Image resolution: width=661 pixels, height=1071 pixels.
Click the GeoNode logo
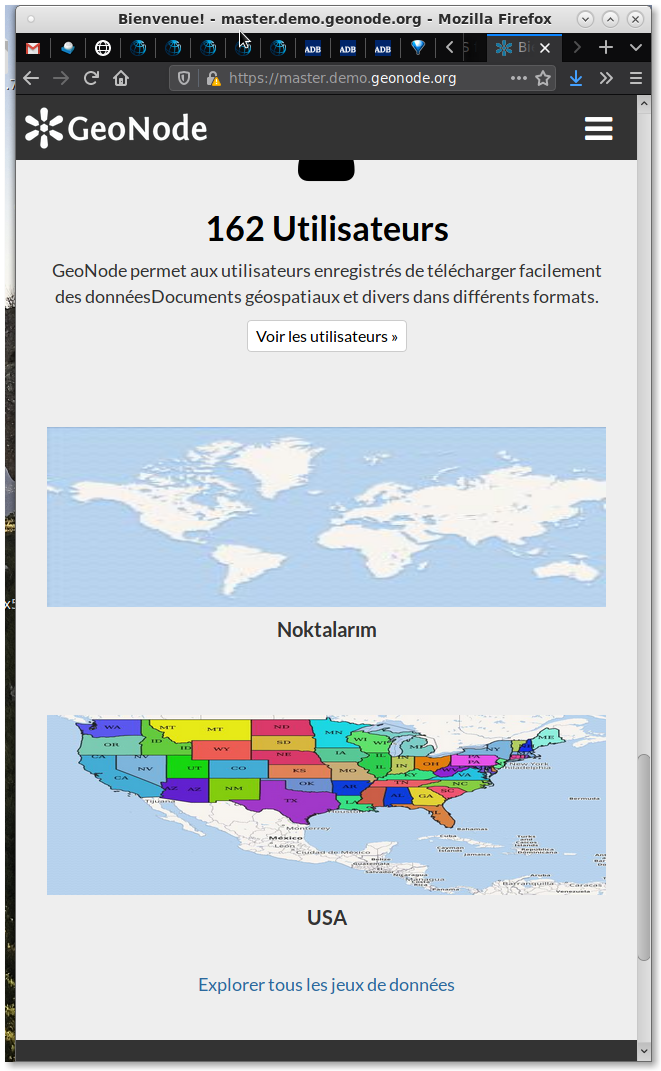(x=116, y=128)
